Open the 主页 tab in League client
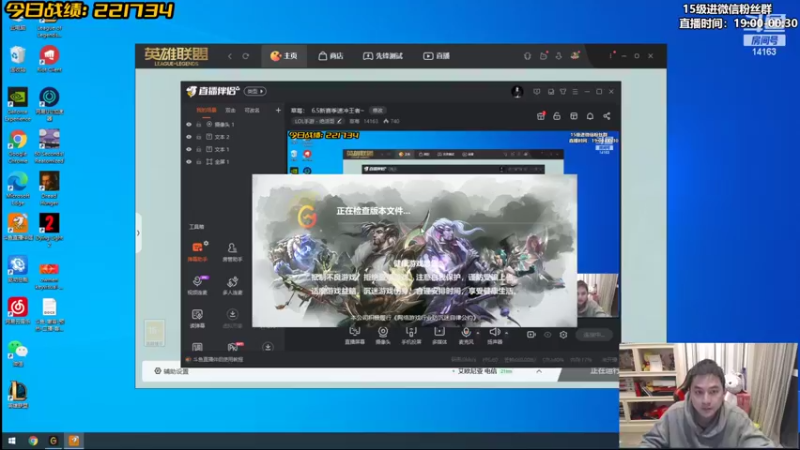This screenshot has height=450, width=800. click(x=284, y=56)
